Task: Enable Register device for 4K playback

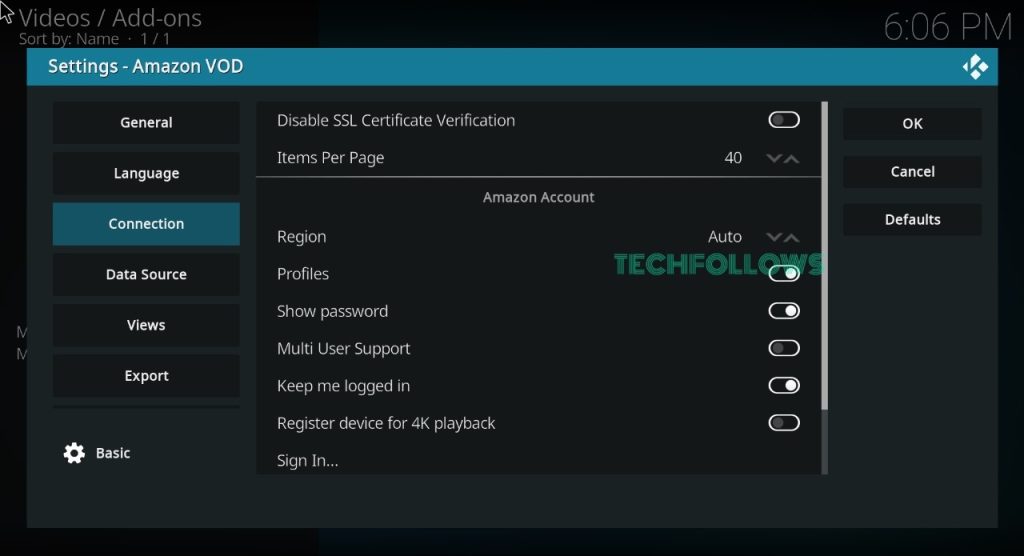Action: pos(784,423)
